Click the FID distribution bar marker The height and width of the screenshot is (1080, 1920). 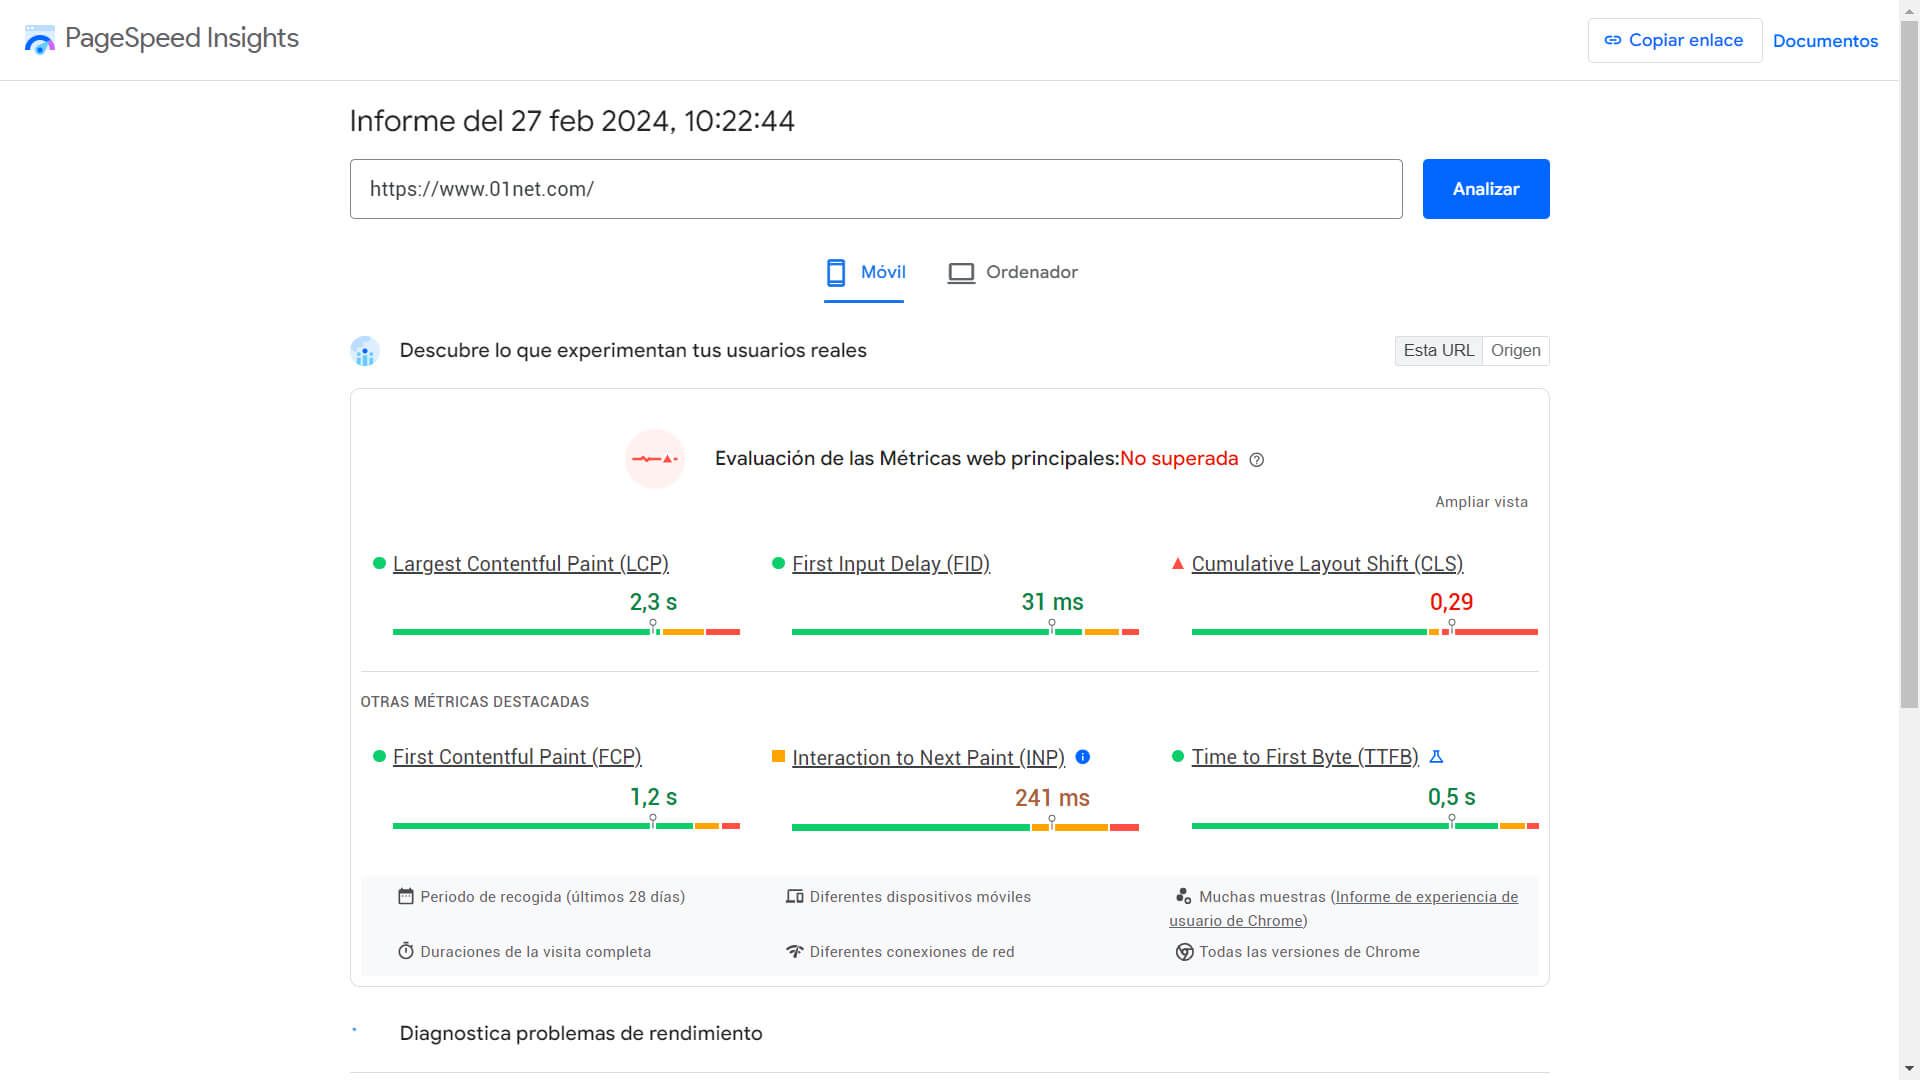(x=1051, y=627)
